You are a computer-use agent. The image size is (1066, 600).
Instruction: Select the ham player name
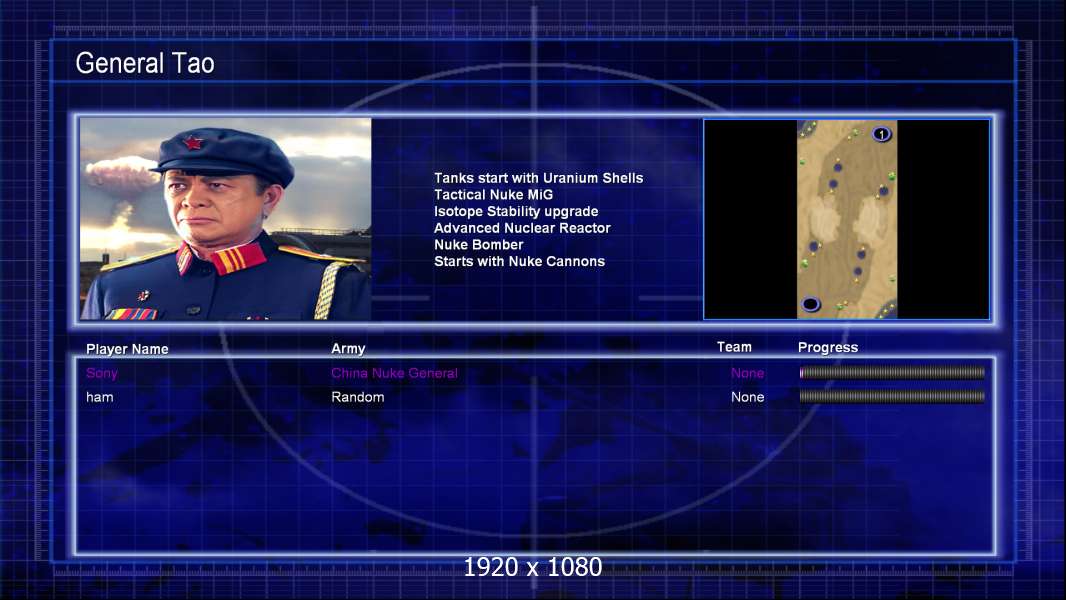point(100,397)
